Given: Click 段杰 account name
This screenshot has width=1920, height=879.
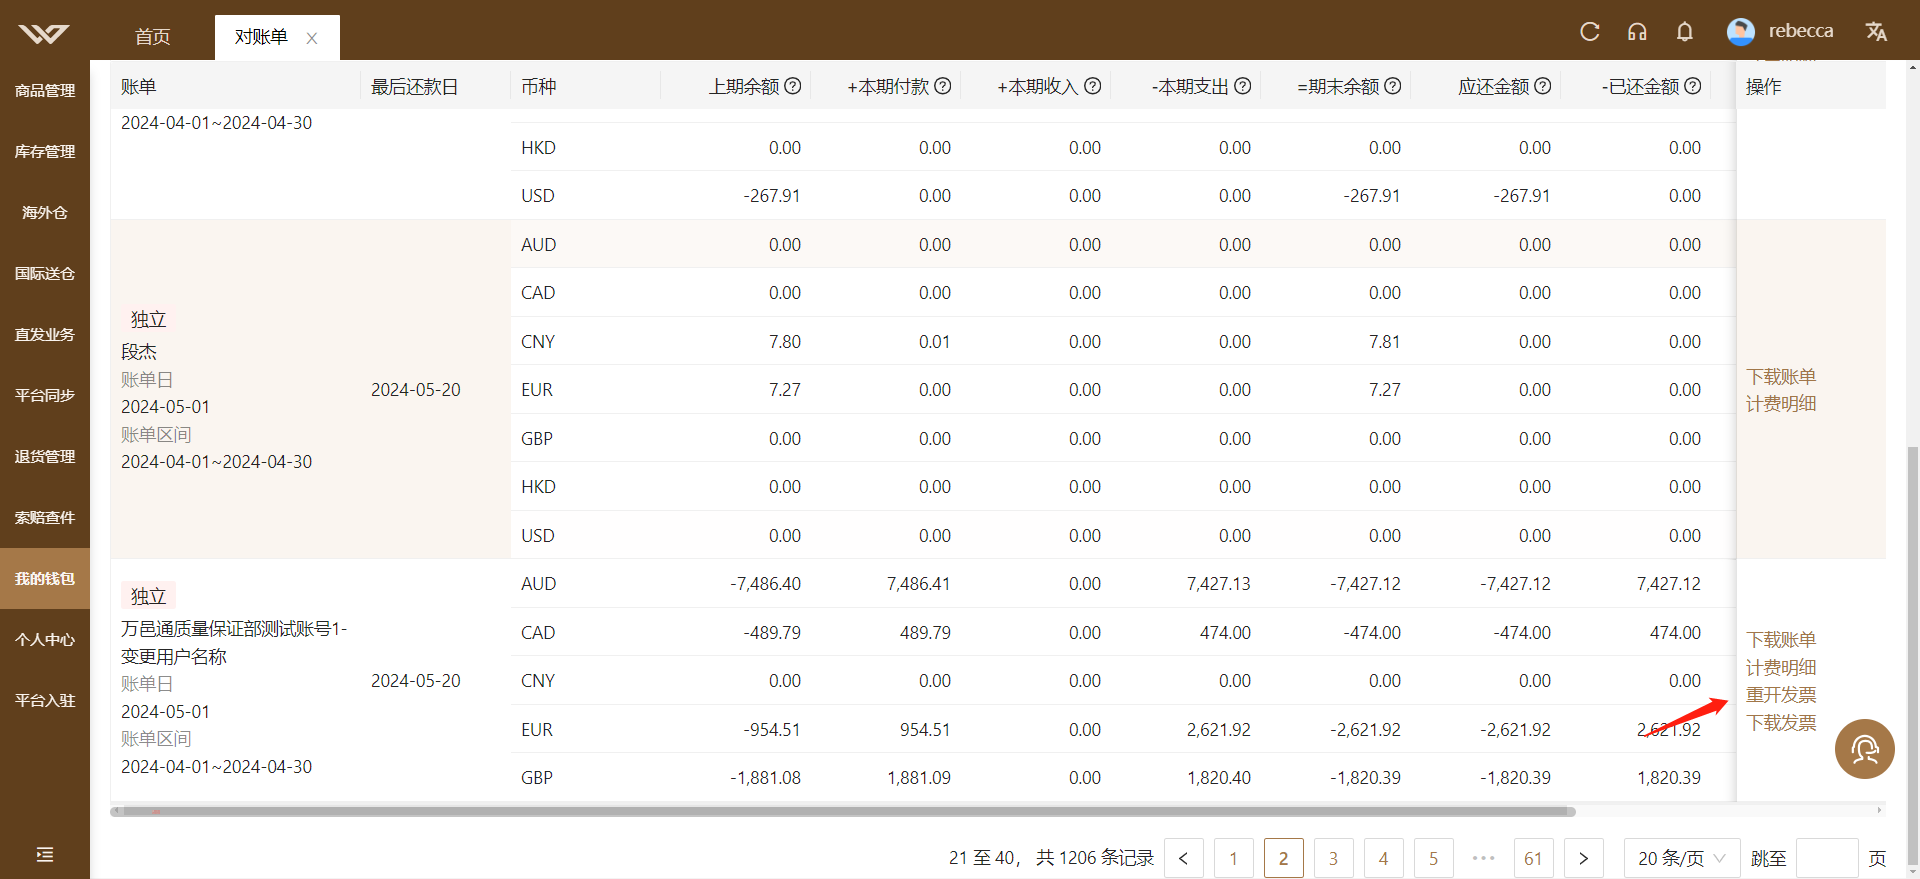Looking at the screenshot, I should 139,352.
